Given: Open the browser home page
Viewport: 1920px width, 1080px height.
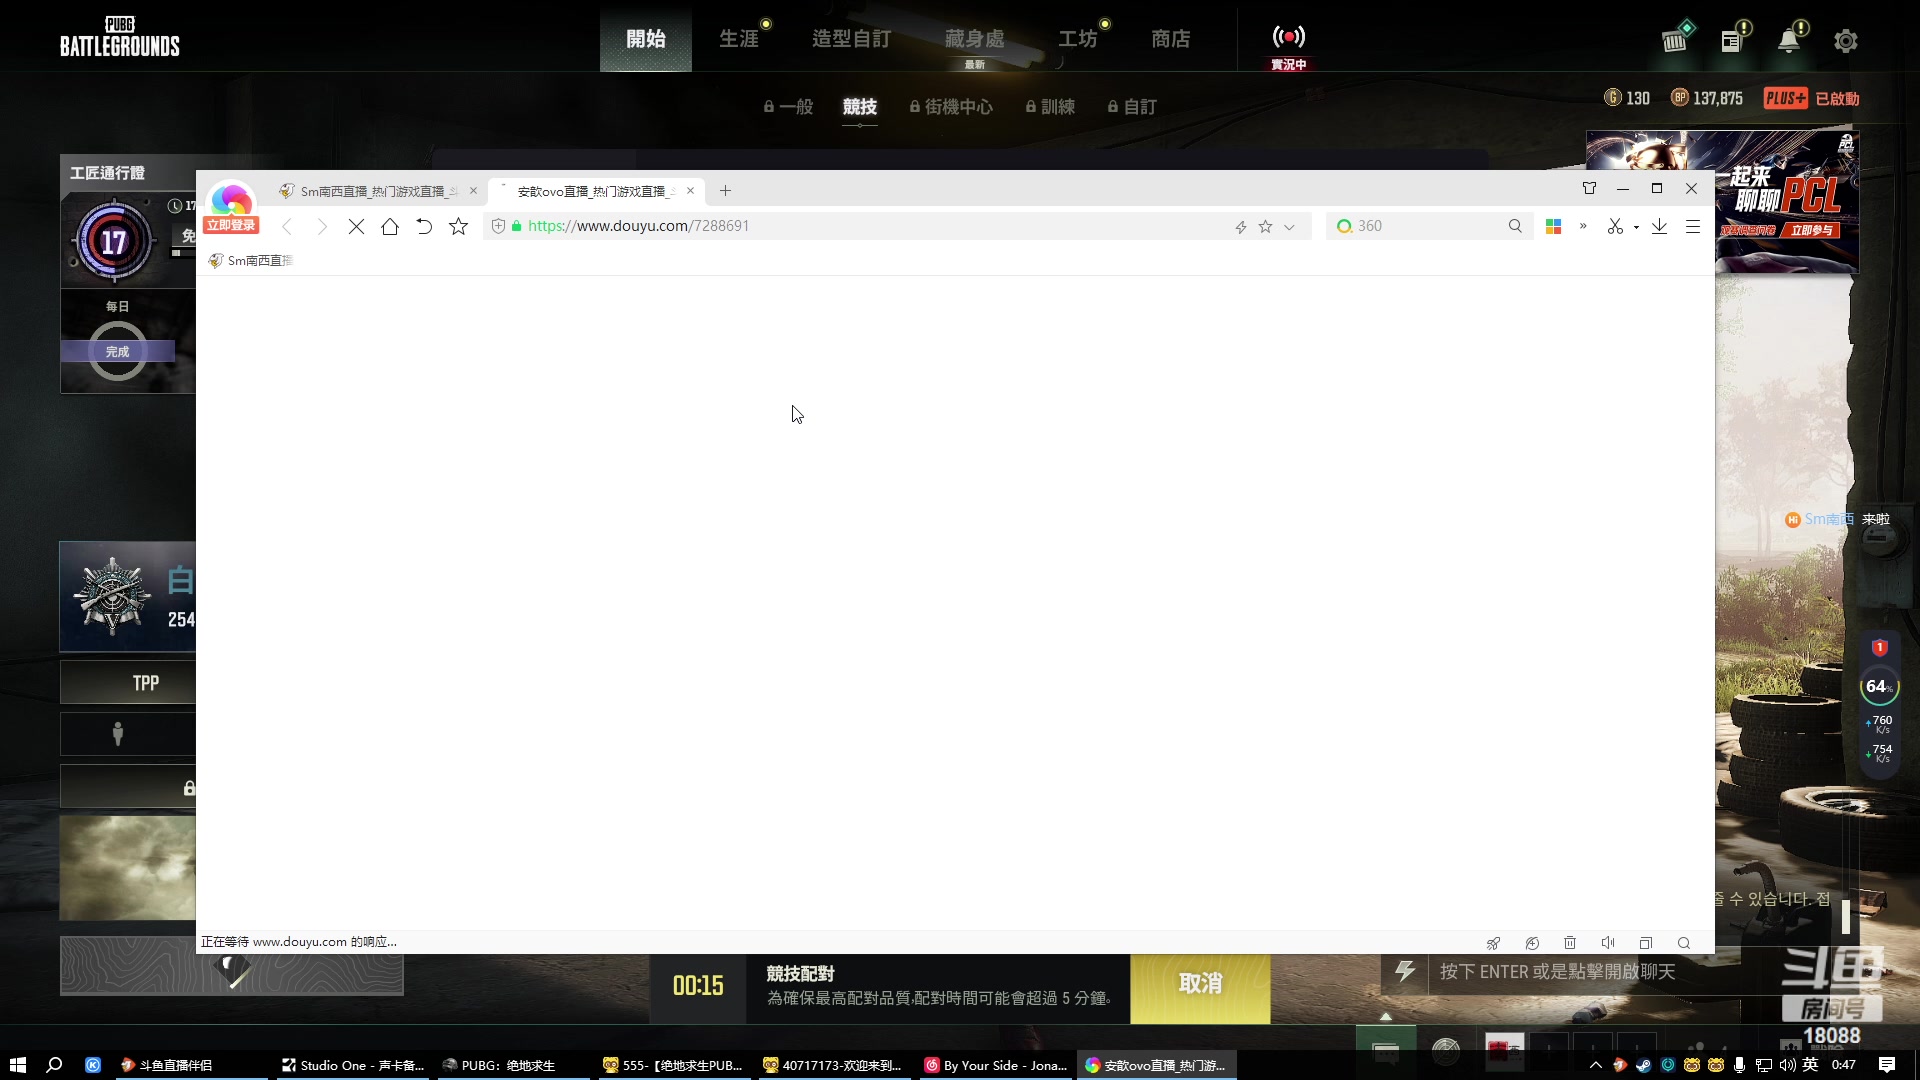Looking at the screenshot, I should coord(390,227).
